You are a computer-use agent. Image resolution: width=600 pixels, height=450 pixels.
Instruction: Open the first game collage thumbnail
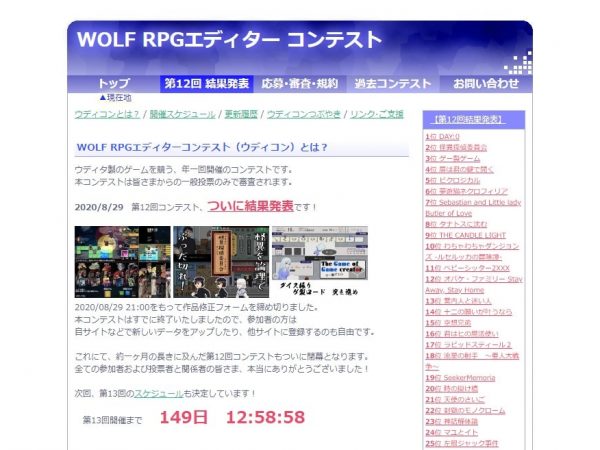pyautogui.click(x=122, y=262)
